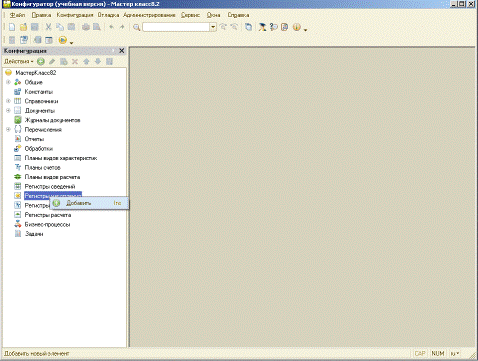This screenshot has width=478, height=361.
Task: Click inside the toolbar search input field
Action: click(176, 27)
